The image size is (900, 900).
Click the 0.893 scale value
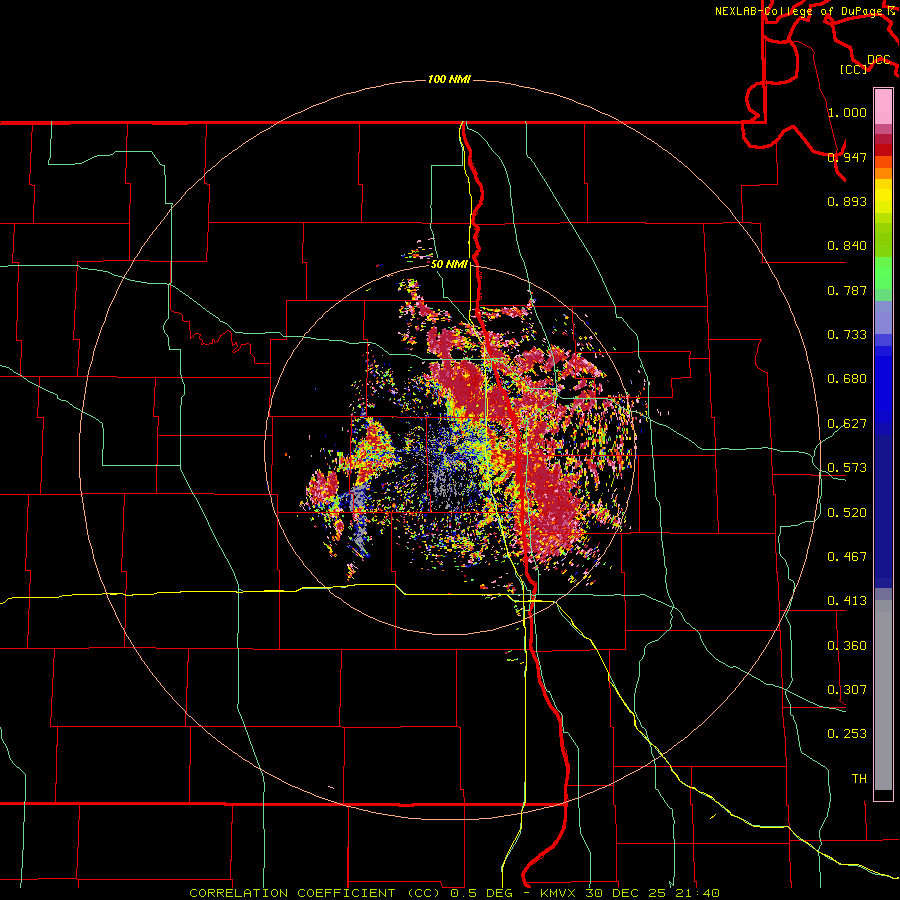coord(847,201)
